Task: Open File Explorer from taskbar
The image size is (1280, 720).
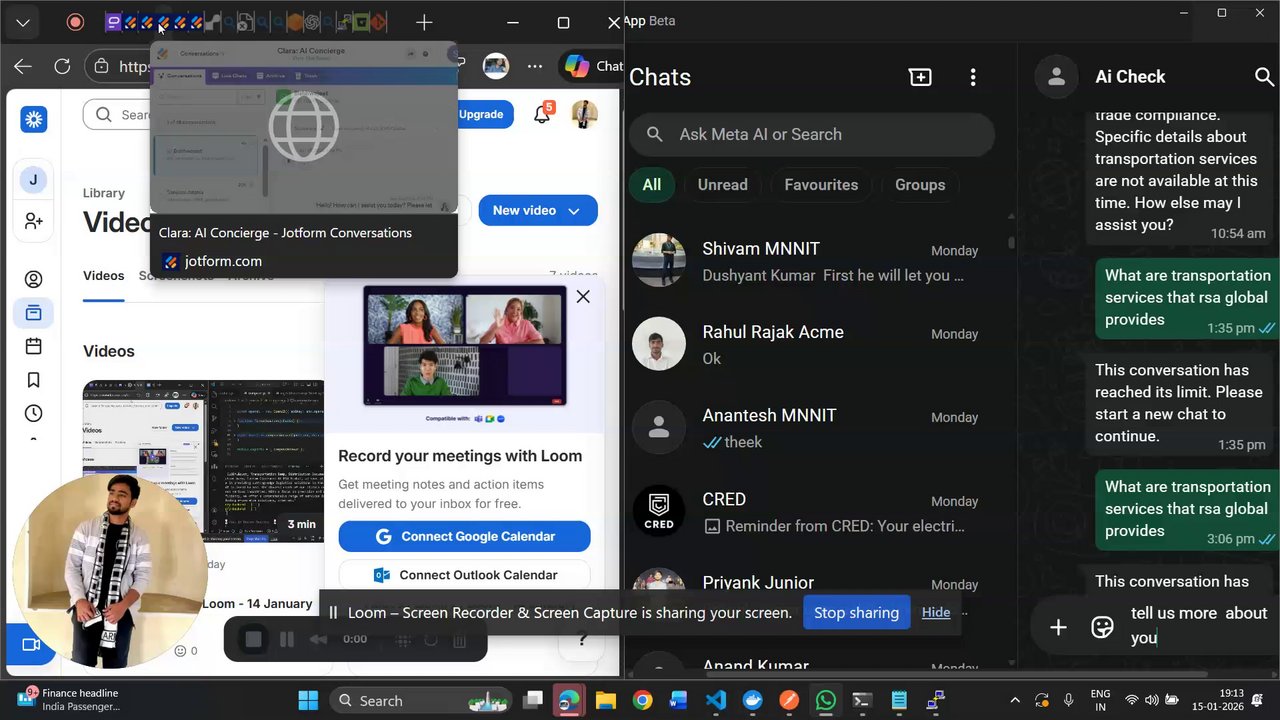Action: [x=606, y=700]
